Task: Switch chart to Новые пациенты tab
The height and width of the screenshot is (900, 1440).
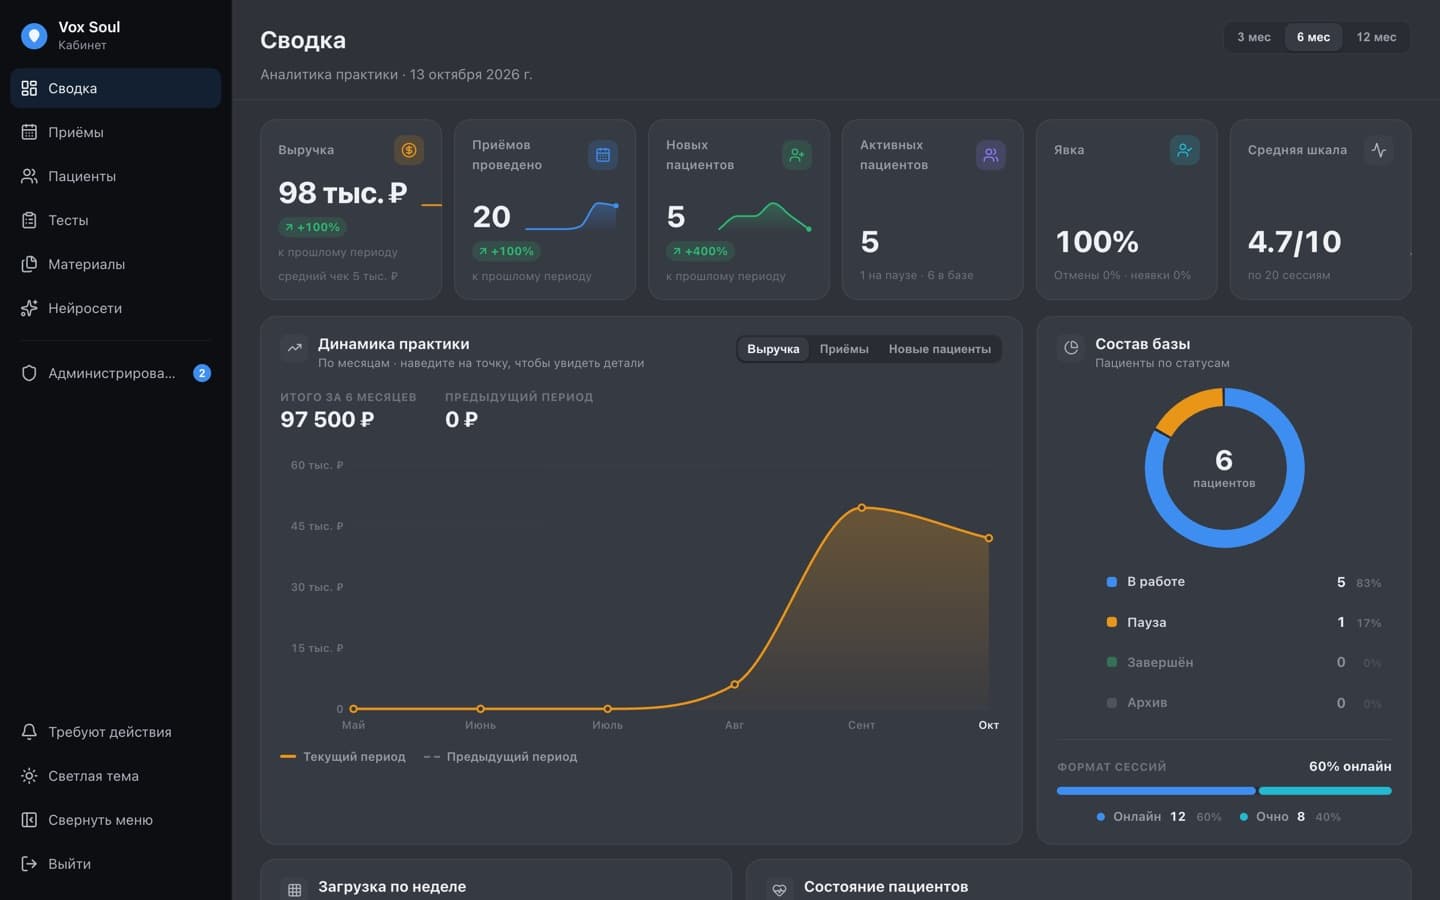Action: 940,349
